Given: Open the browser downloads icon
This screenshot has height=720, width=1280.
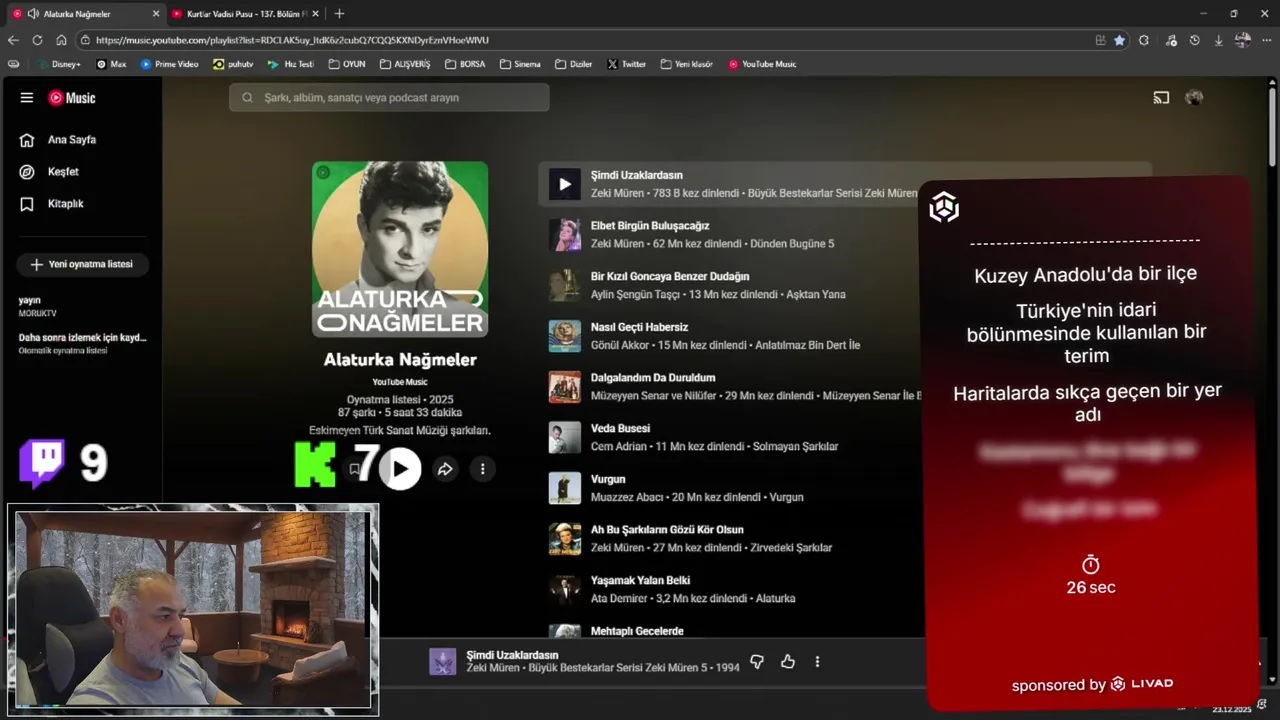Looking at the screenshot, I should [x=1218, y=40].
